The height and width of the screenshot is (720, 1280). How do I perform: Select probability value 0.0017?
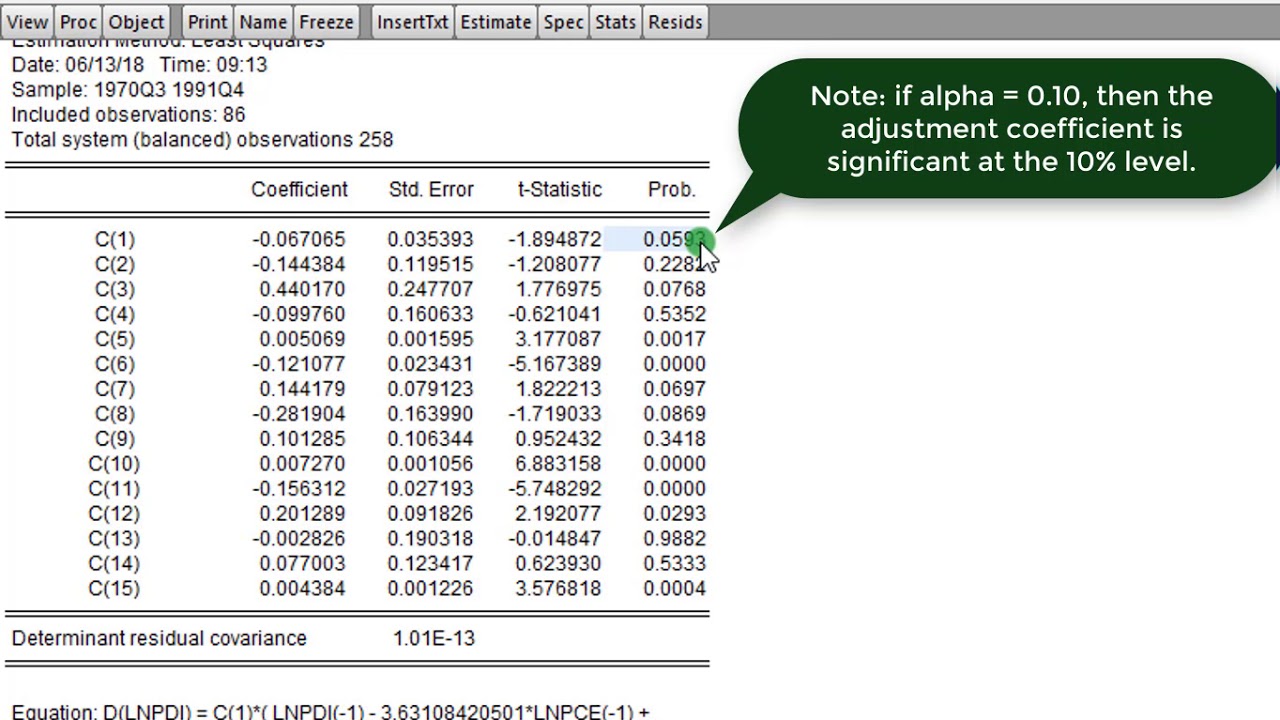(x=674, y=340)
